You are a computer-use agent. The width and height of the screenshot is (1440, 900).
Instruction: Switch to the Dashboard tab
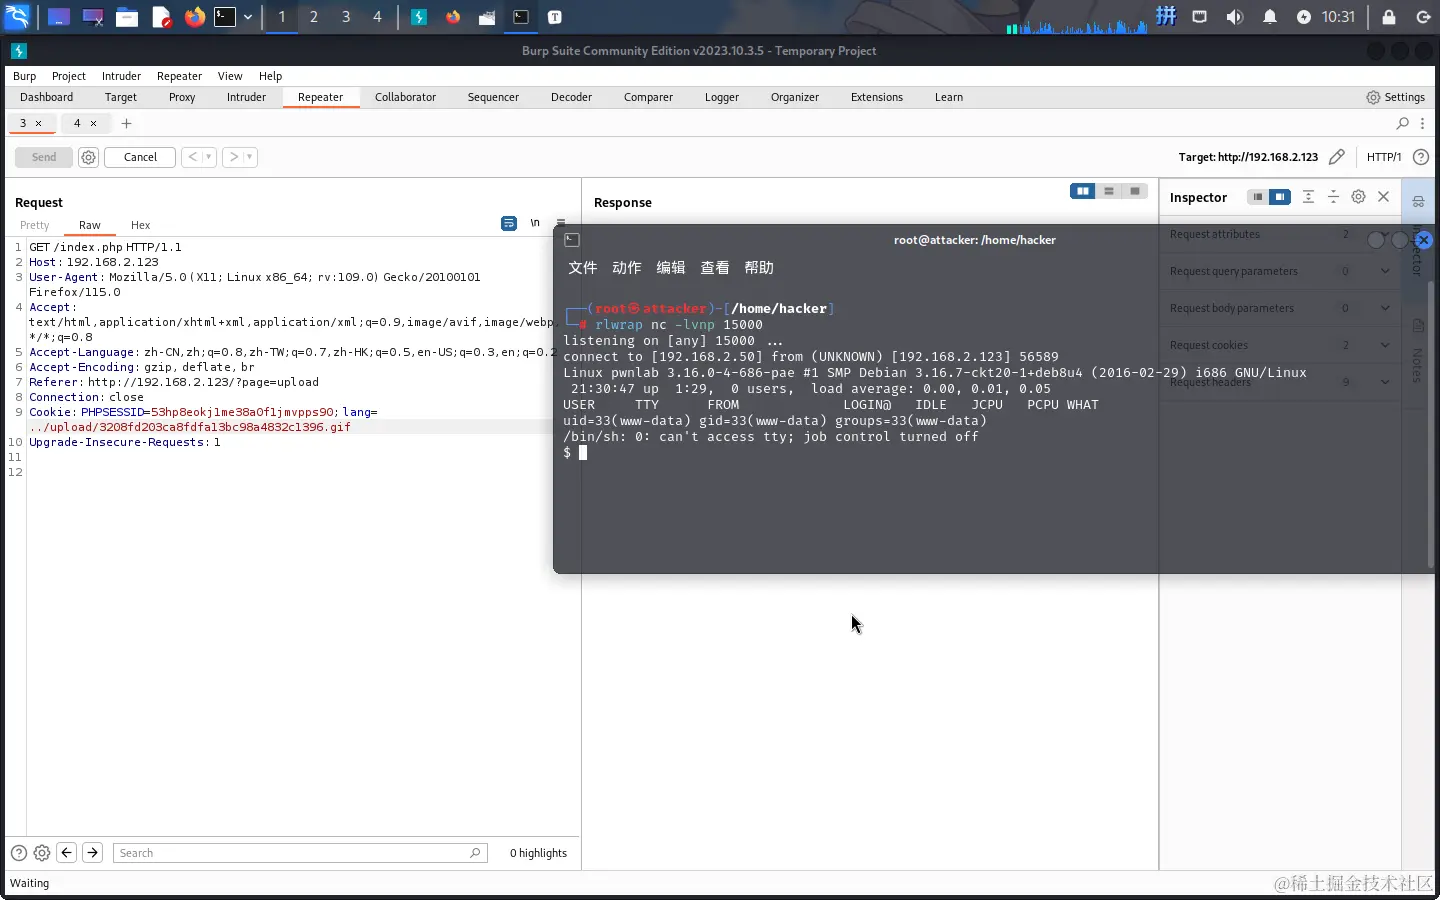46,97
